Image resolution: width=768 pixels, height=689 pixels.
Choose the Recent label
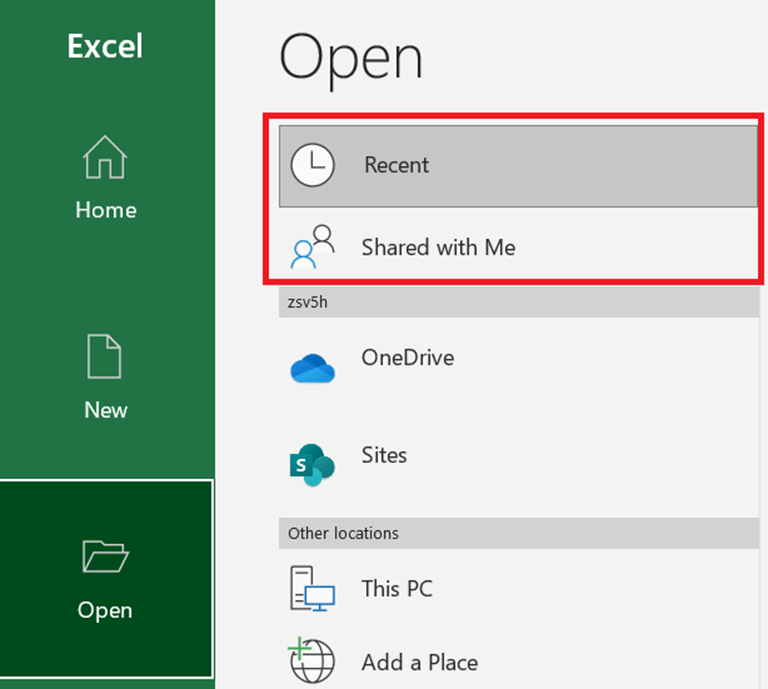pos(397,165)
